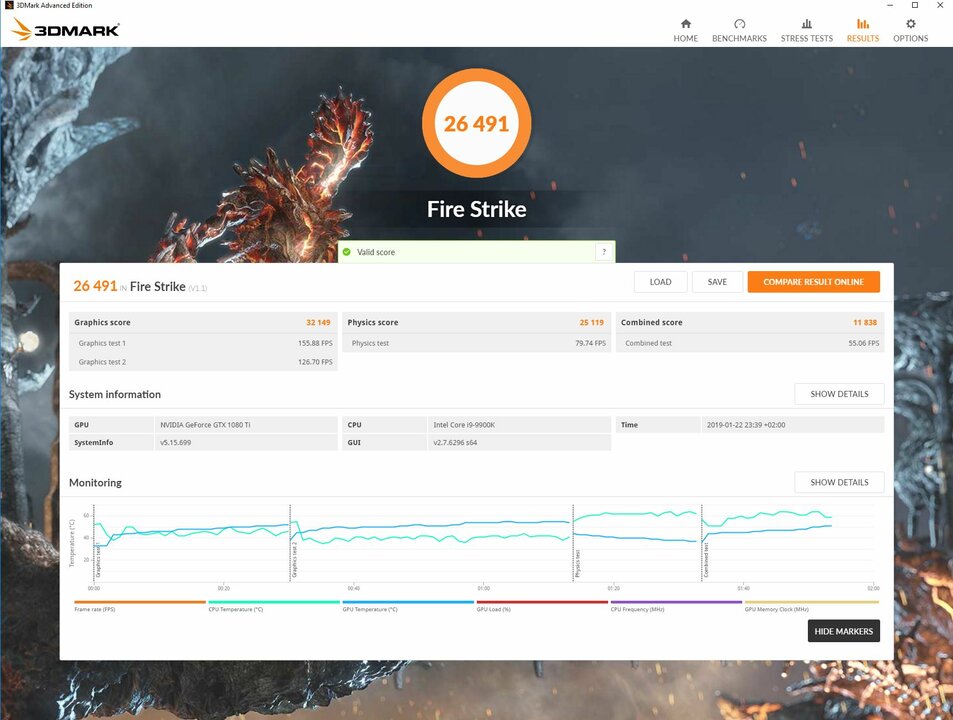Toggle GPU Memory Clock yellow legend
Viewport: 953px width, 720px height.
point(811,606)
